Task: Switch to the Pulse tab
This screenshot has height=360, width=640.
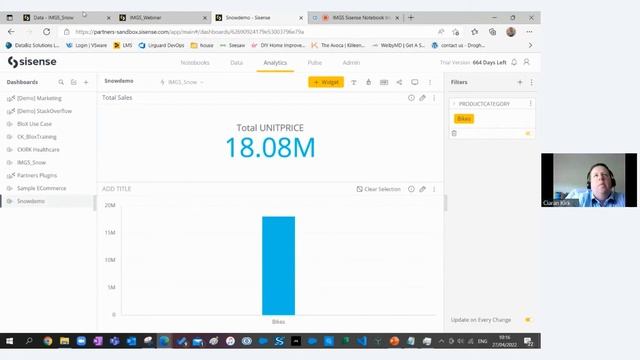Action: pyautogui.click(x=315, y=62)
